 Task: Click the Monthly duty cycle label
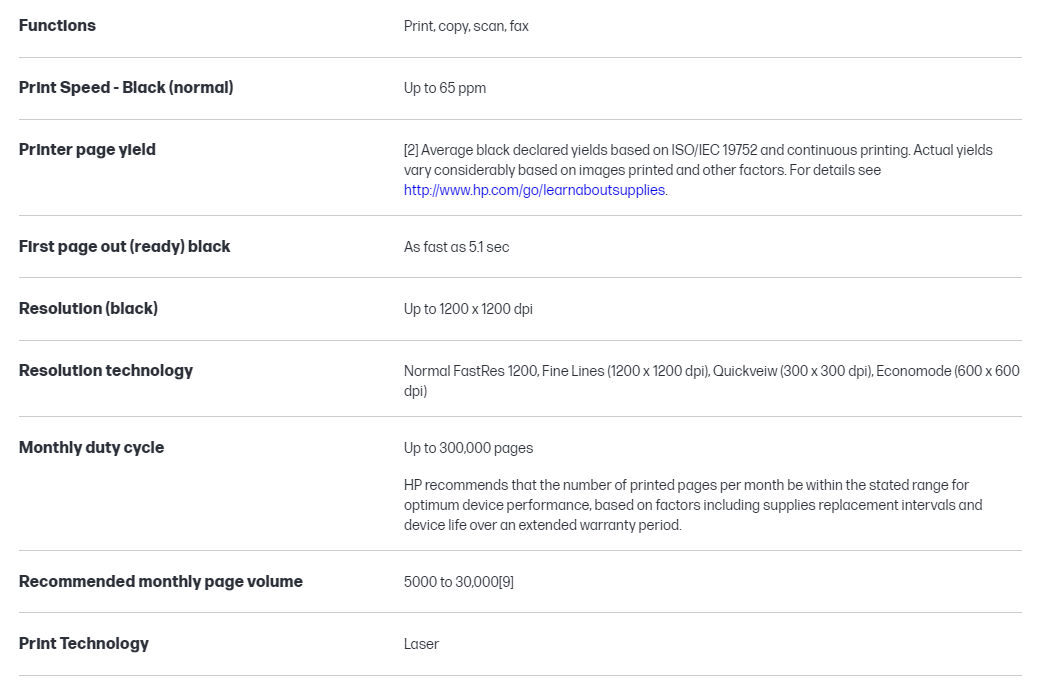click(91, 448)
